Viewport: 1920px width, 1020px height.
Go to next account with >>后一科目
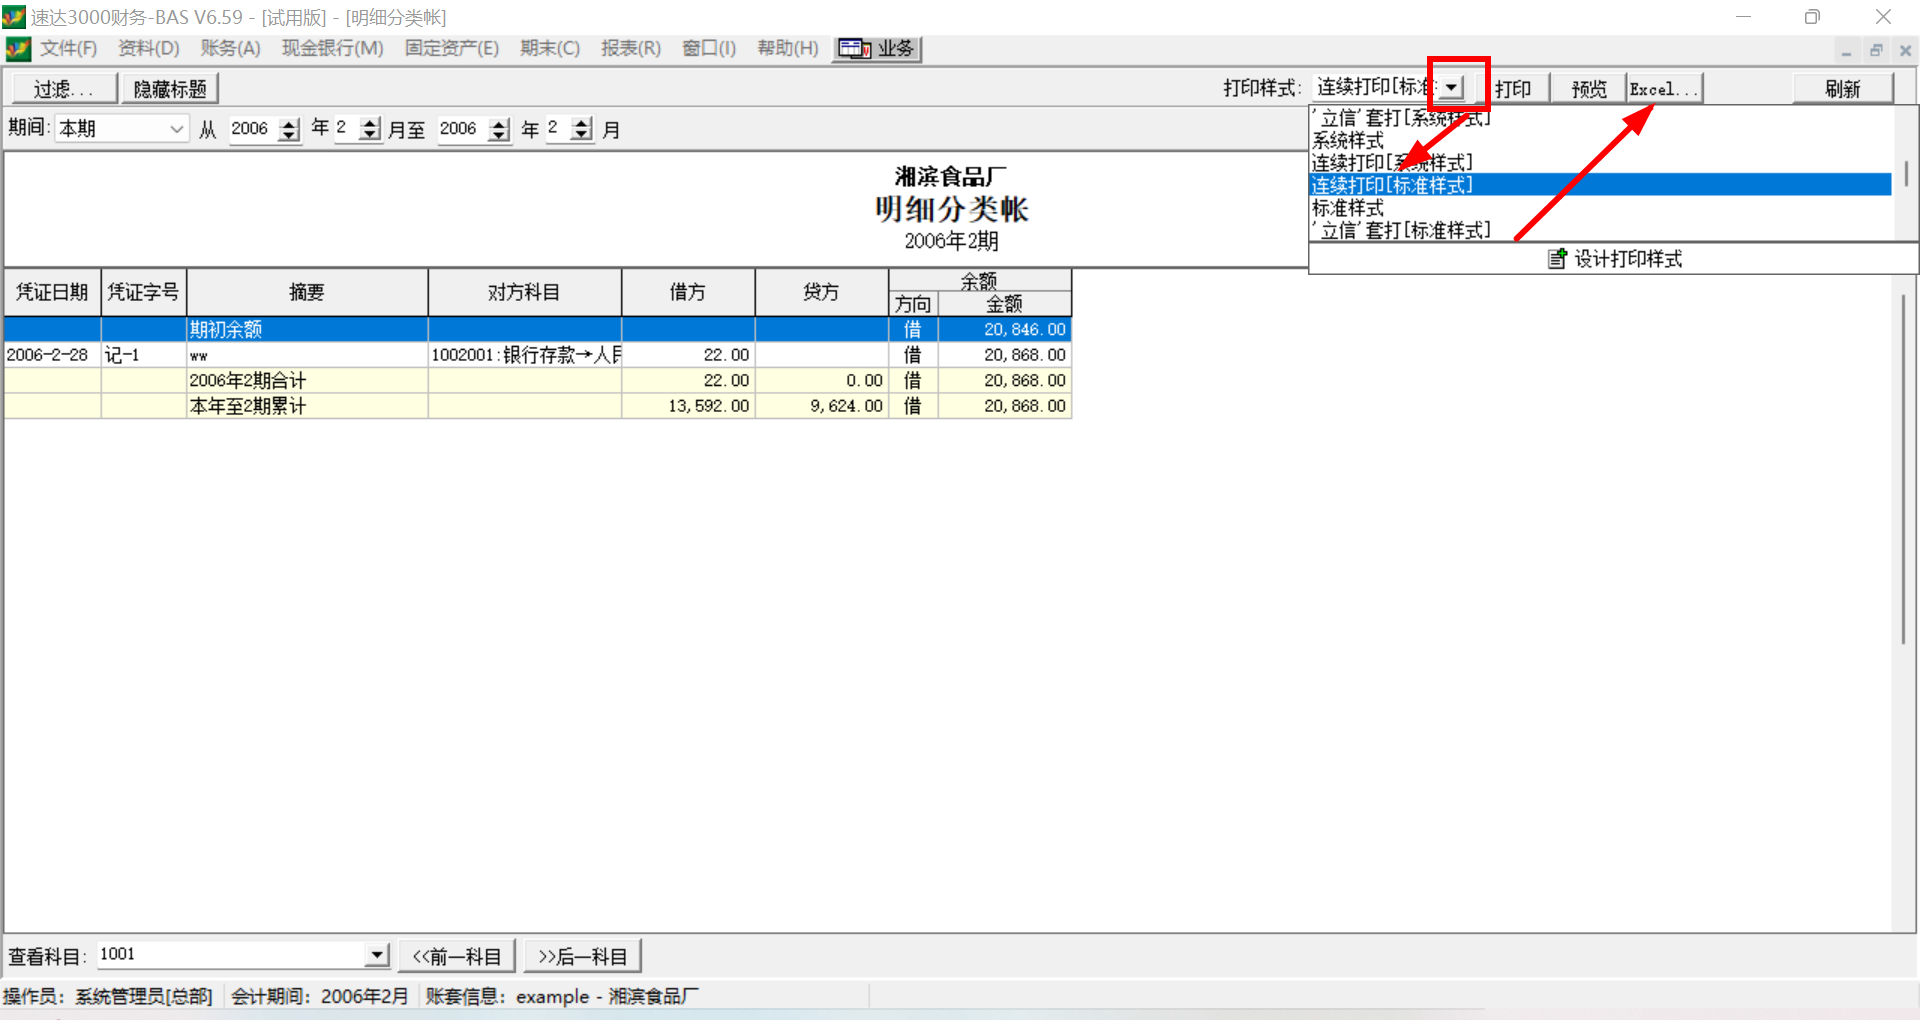click(582, 957)
